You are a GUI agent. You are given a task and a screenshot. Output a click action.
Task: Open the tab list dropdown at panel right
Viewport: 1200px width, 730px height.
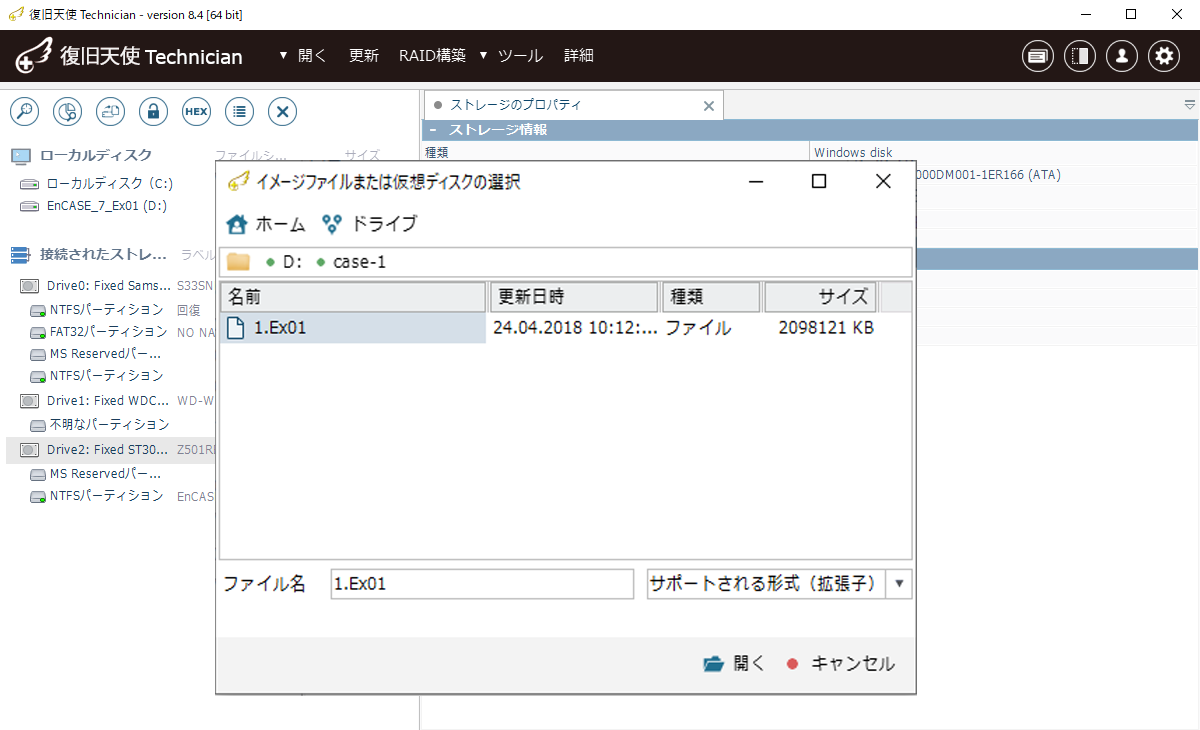click(1190, 105)
